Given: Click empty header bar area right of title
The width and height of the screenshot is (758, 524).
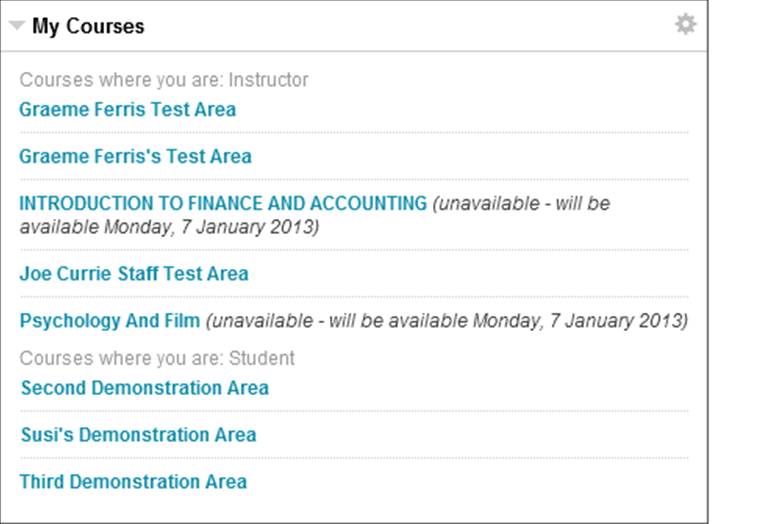Looking at the screenshot, I should pos(400,26).
